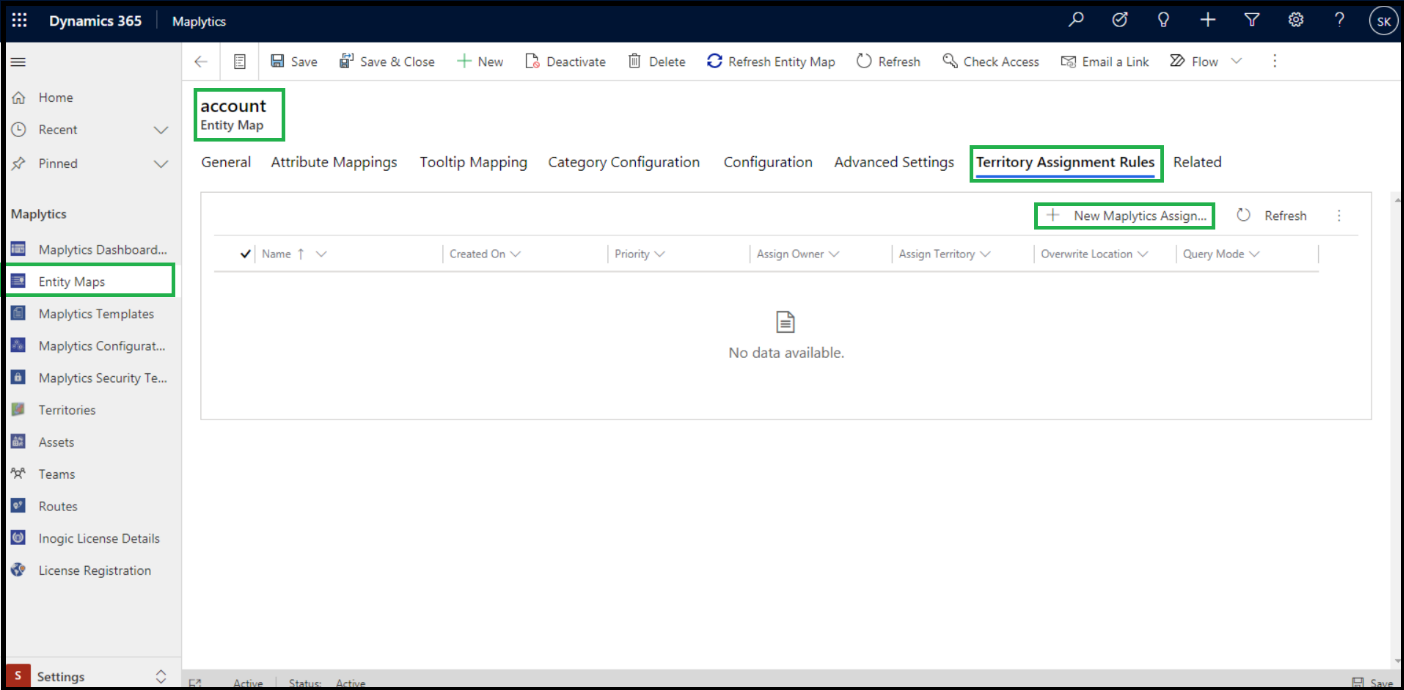Open the Flow dropdown chevron
1404x690 pixels.
point(1236,62)
